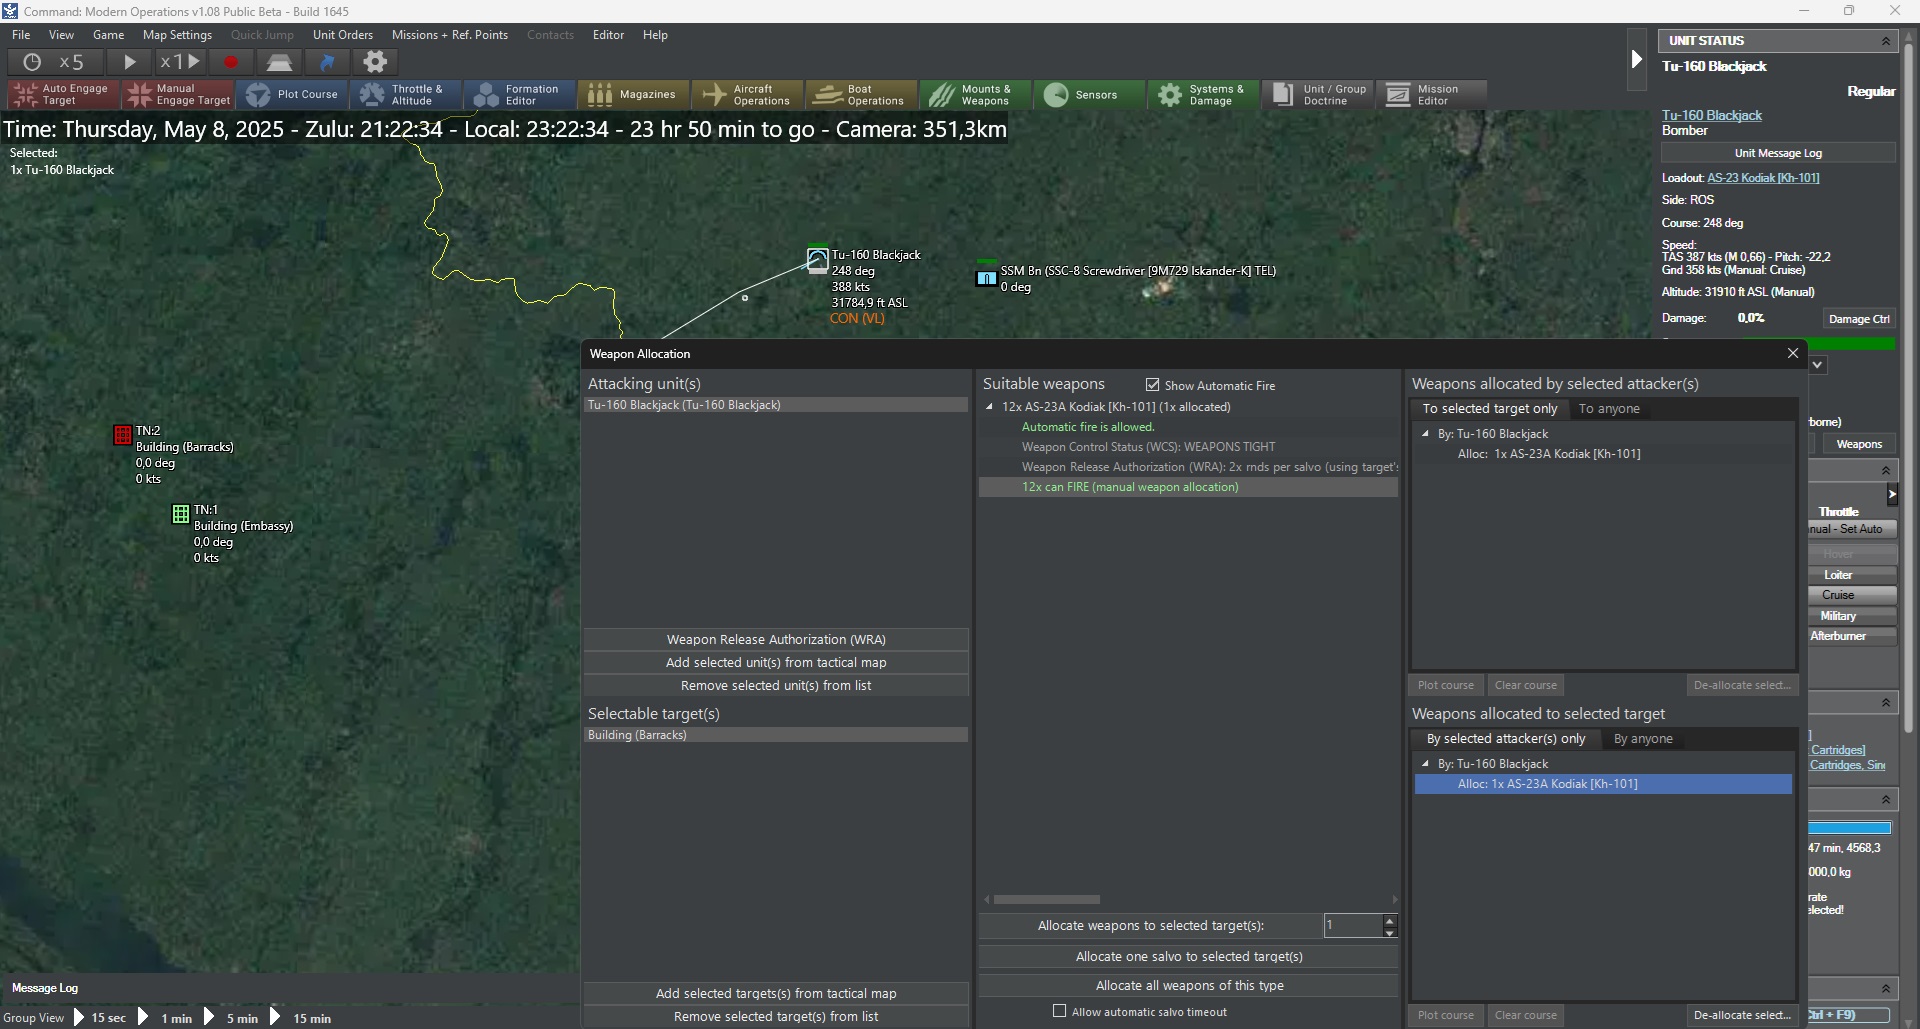Open Aircraft Operations
Screen dimensions: 1920x1029
tap(747, 95)
